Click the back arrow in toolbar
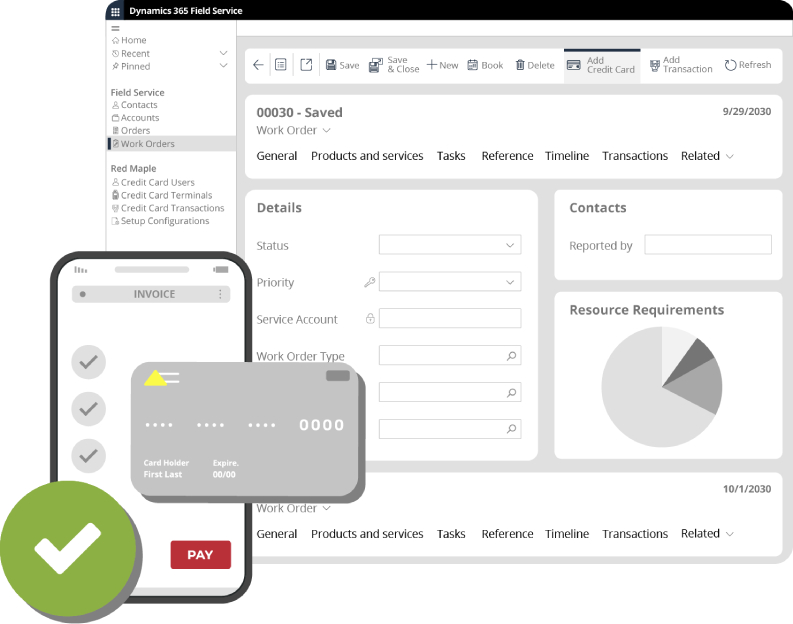 pos(258,65)
